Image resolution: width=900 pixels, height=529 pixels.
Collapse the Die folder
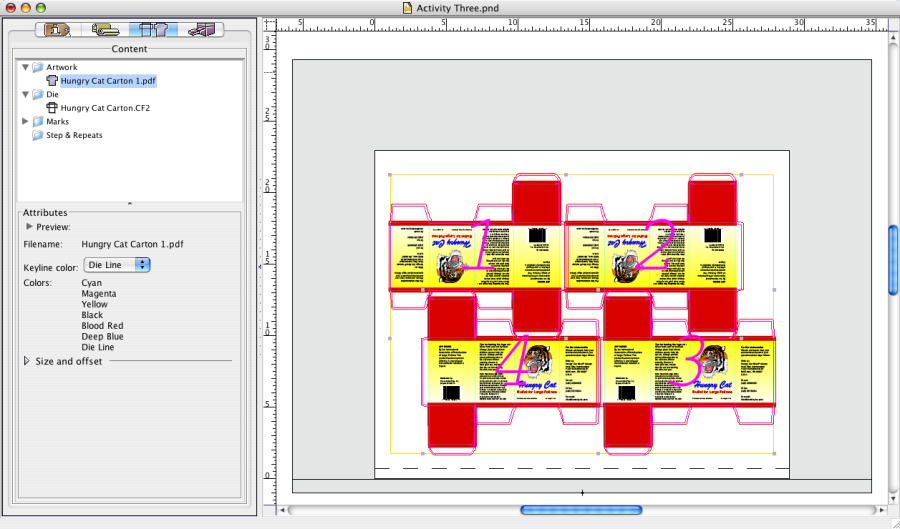[x=25, y=94]
